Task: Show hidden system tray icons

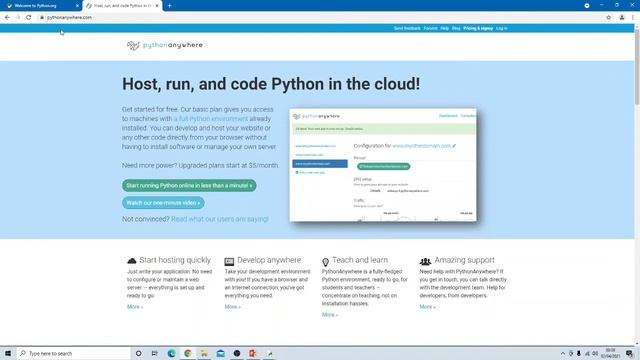Action: tap(563, 353)
